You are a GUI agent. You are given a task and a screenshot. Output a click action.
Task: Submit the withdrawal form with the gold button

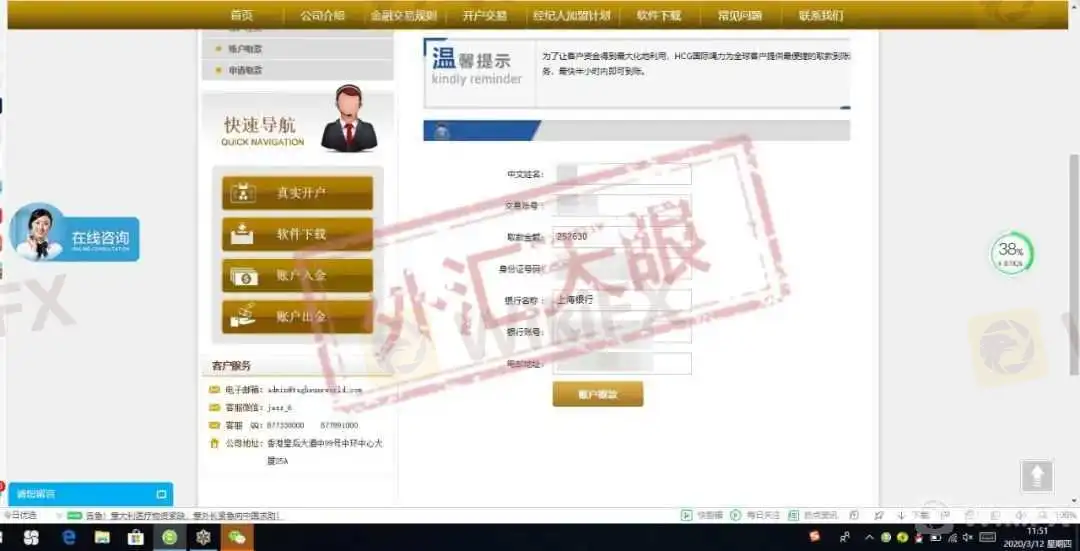coord(598,395)
